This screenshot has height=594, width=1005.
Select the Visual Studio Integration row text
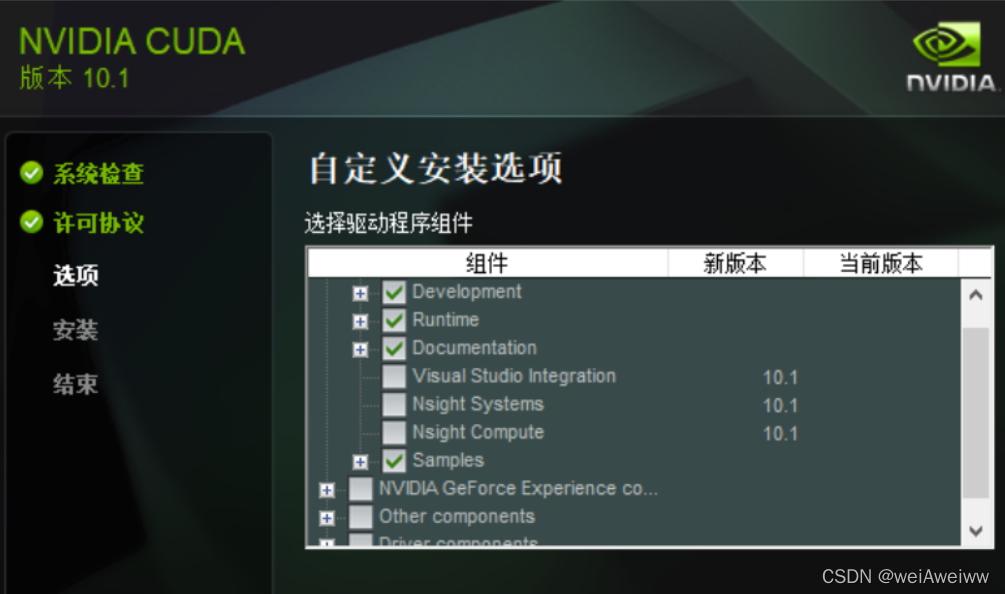[514, 376]
